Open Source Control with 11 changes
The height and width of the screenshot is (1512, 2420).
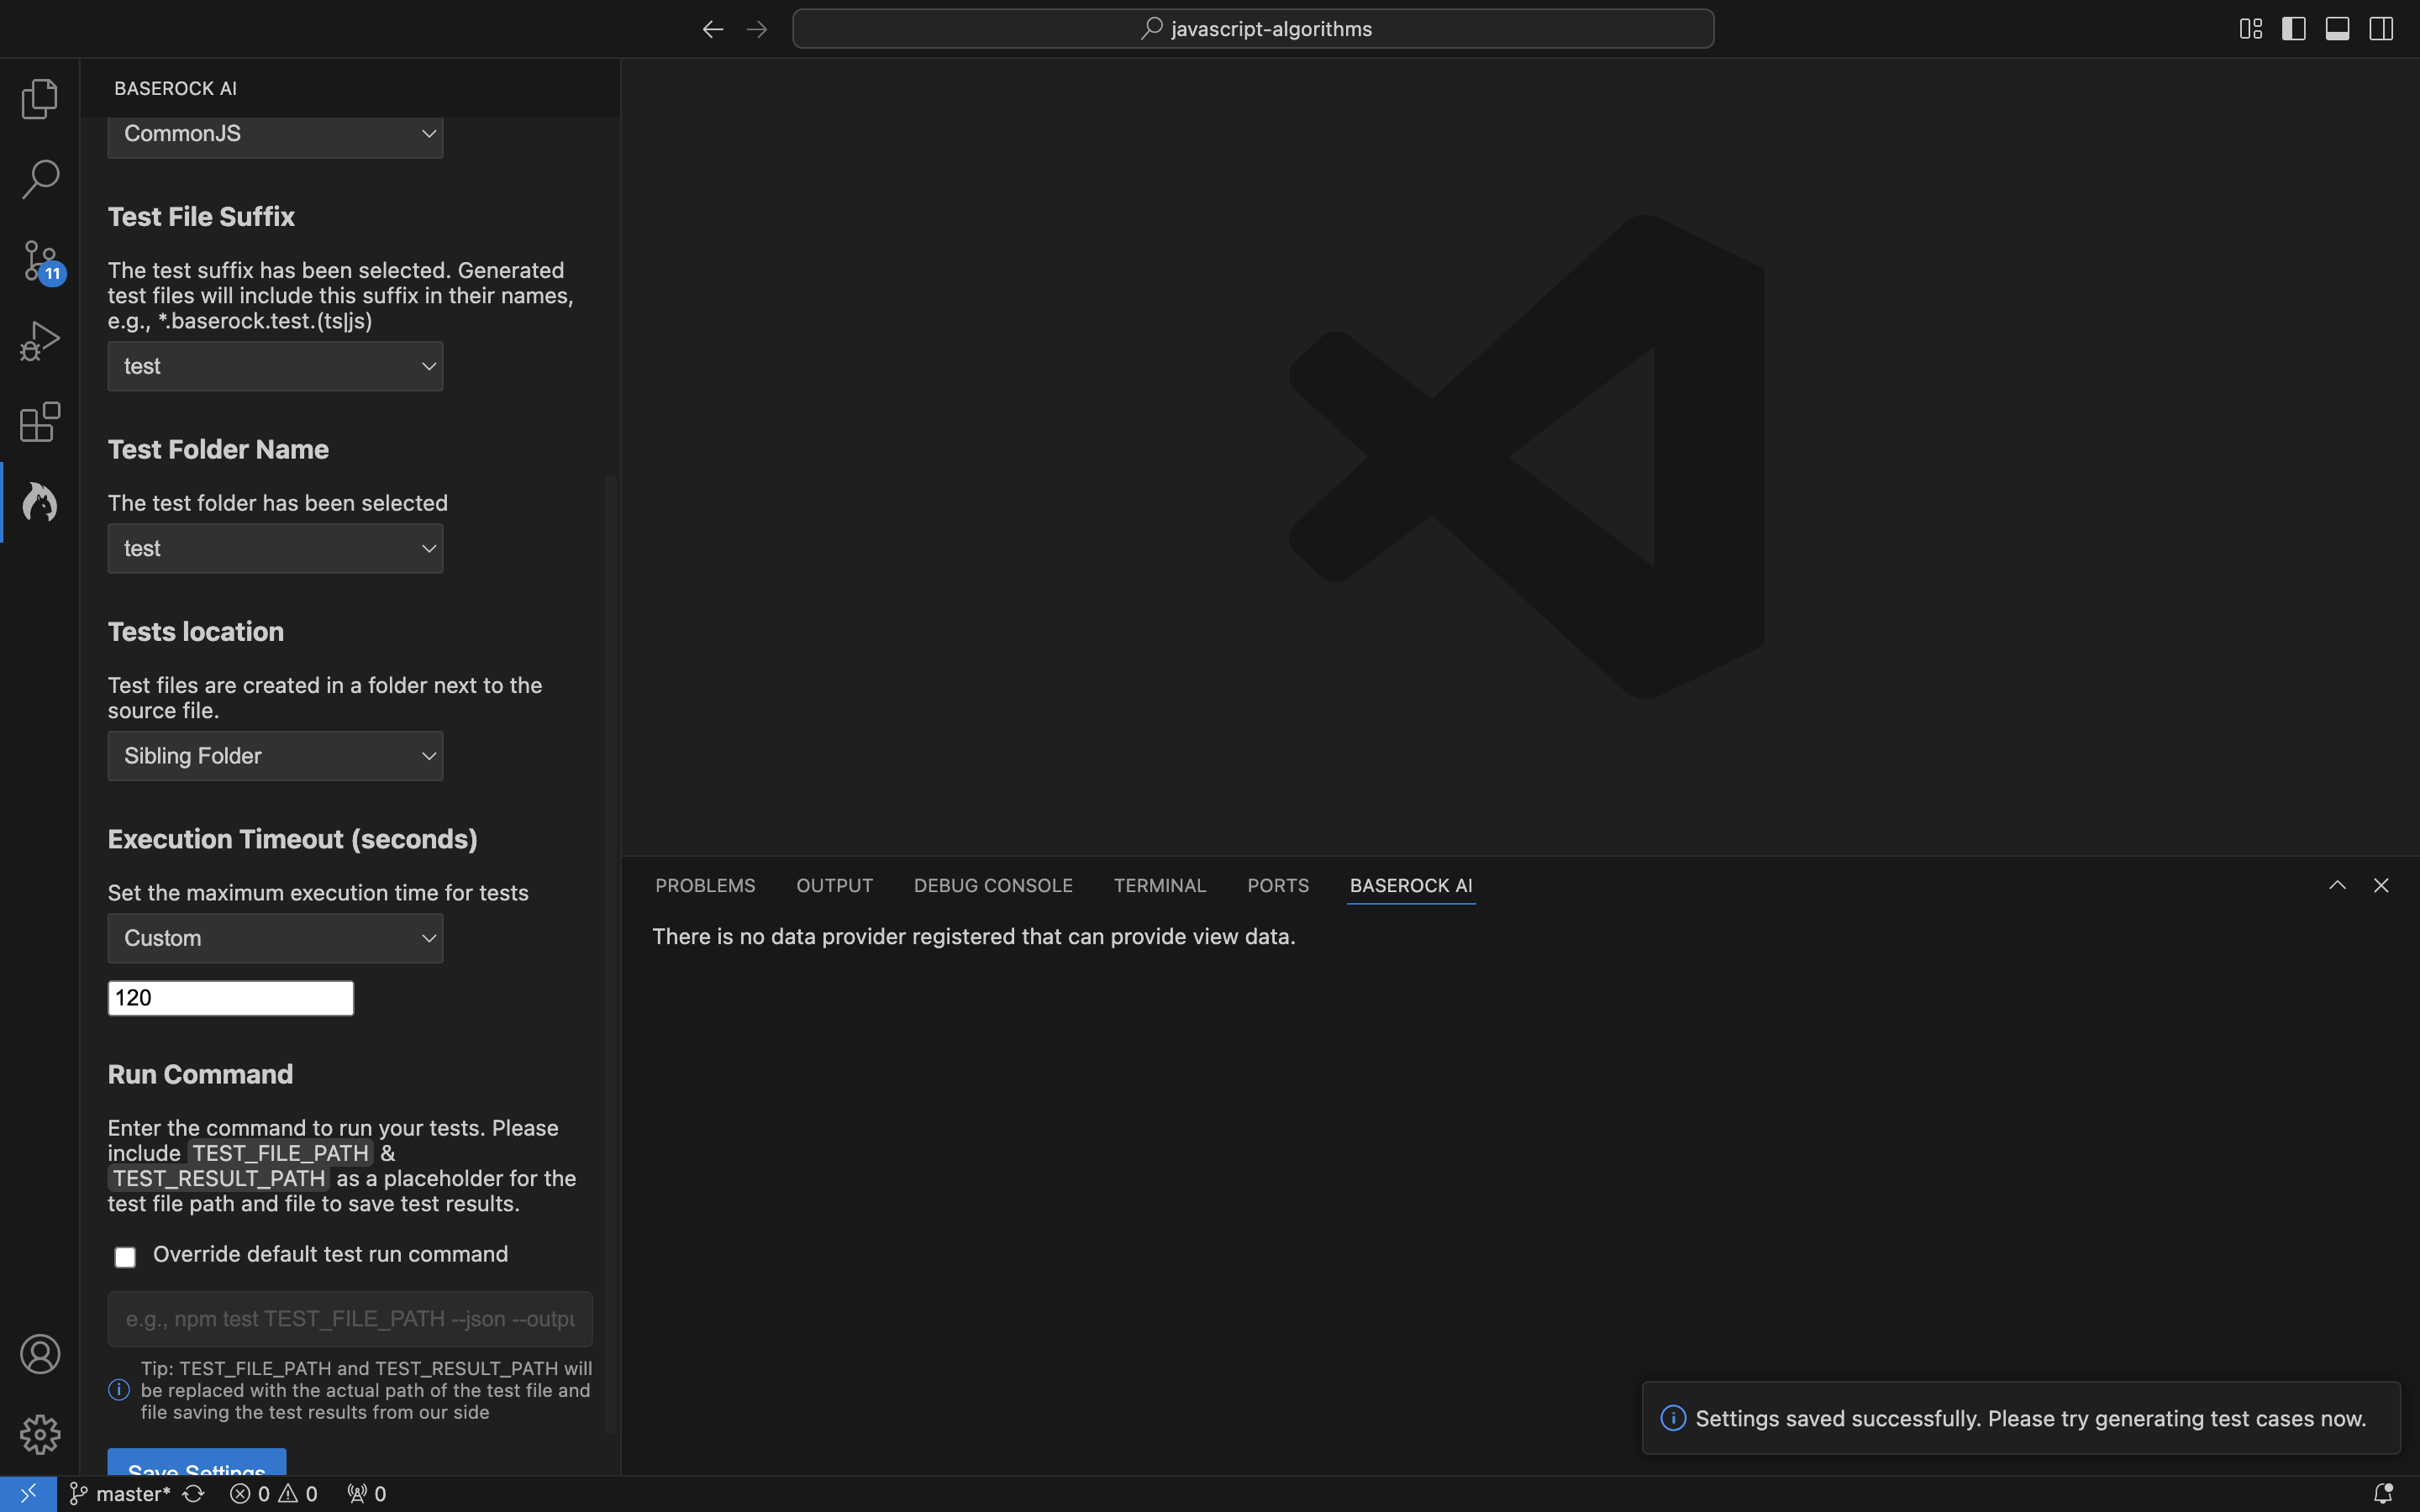pos(40,261)
